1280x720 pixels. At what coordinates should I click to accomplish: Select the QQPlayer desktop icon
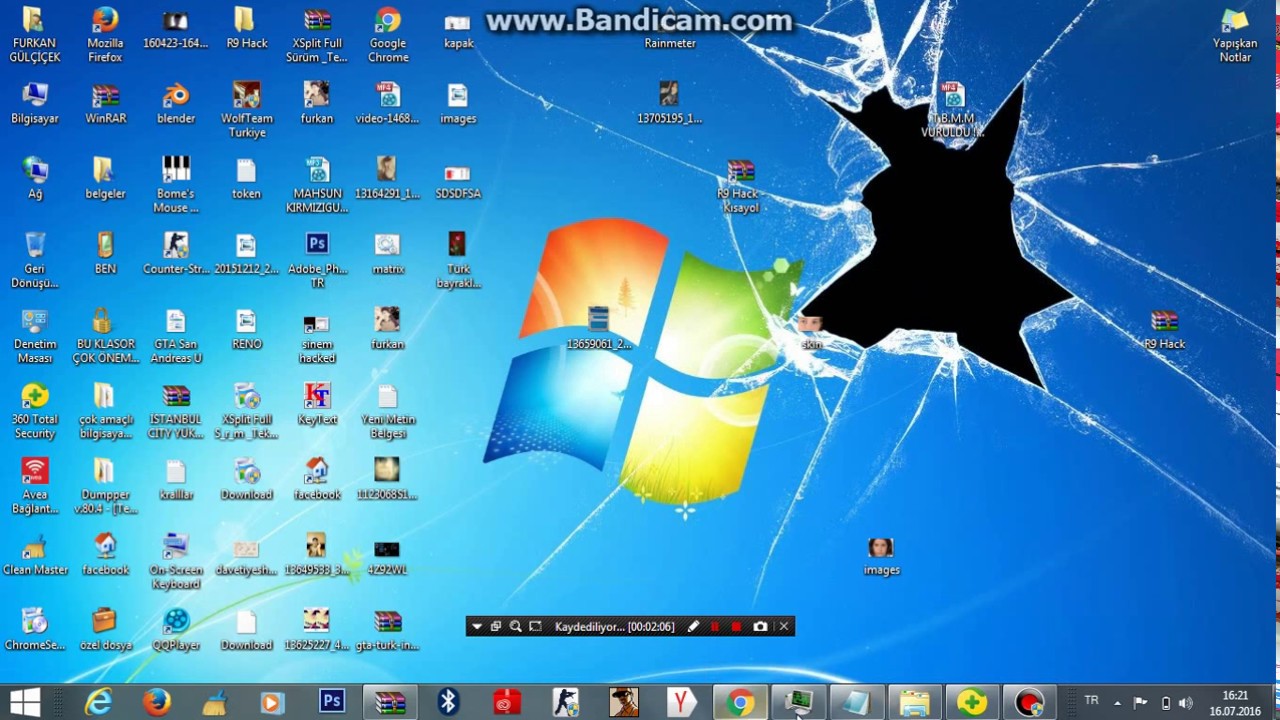point(176,630)
